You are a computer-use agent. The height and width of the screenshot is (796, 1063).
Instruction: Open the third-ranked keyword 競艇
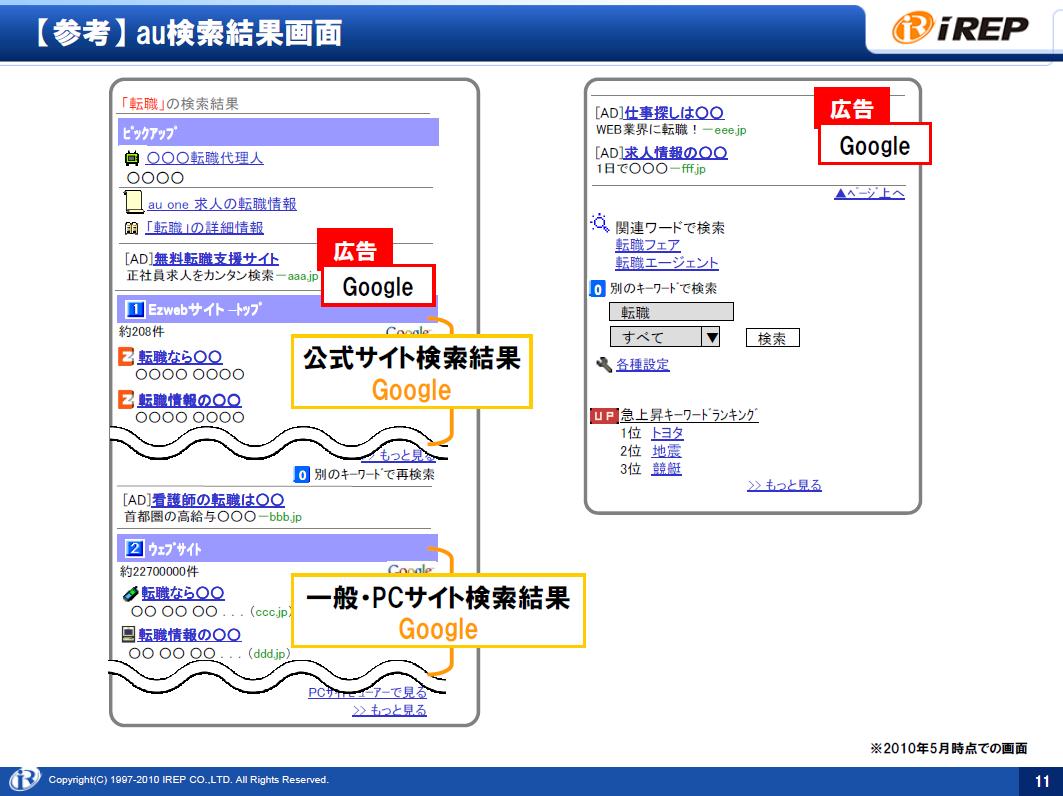666,469
